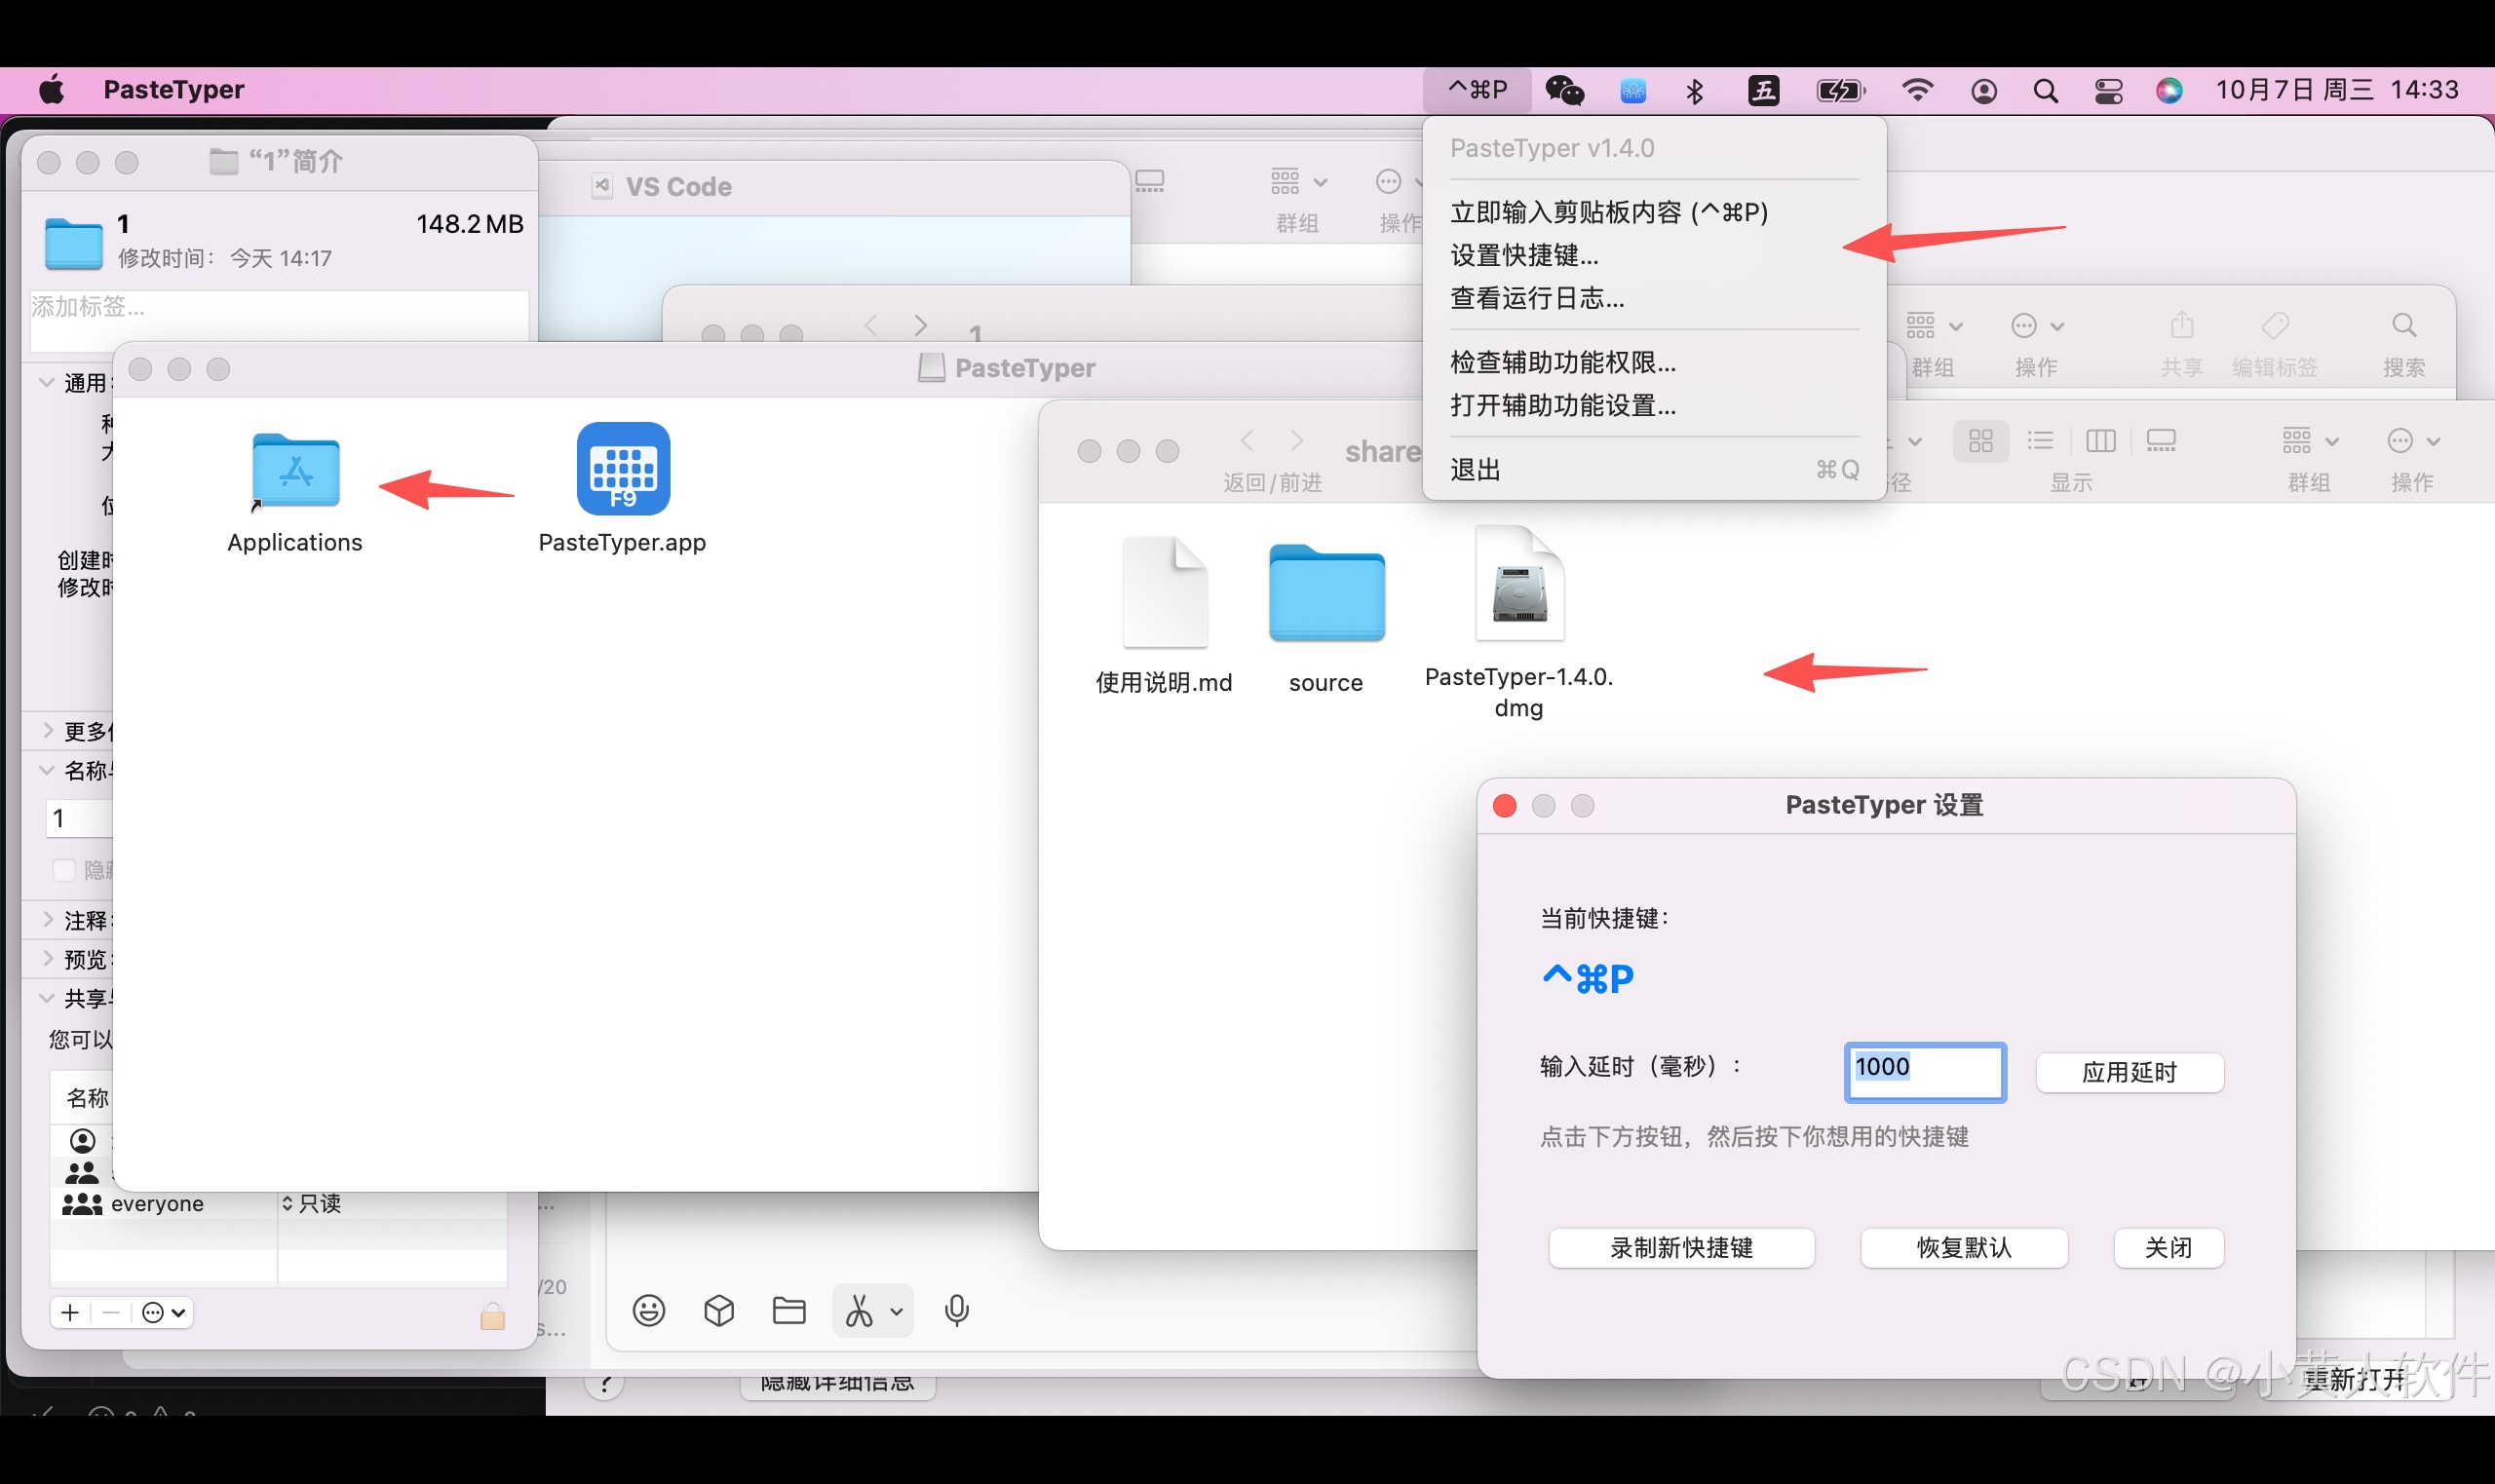Click the Bluetooth menu bar icon
2495x1484 pixels.
click(x=1694, y=91)
